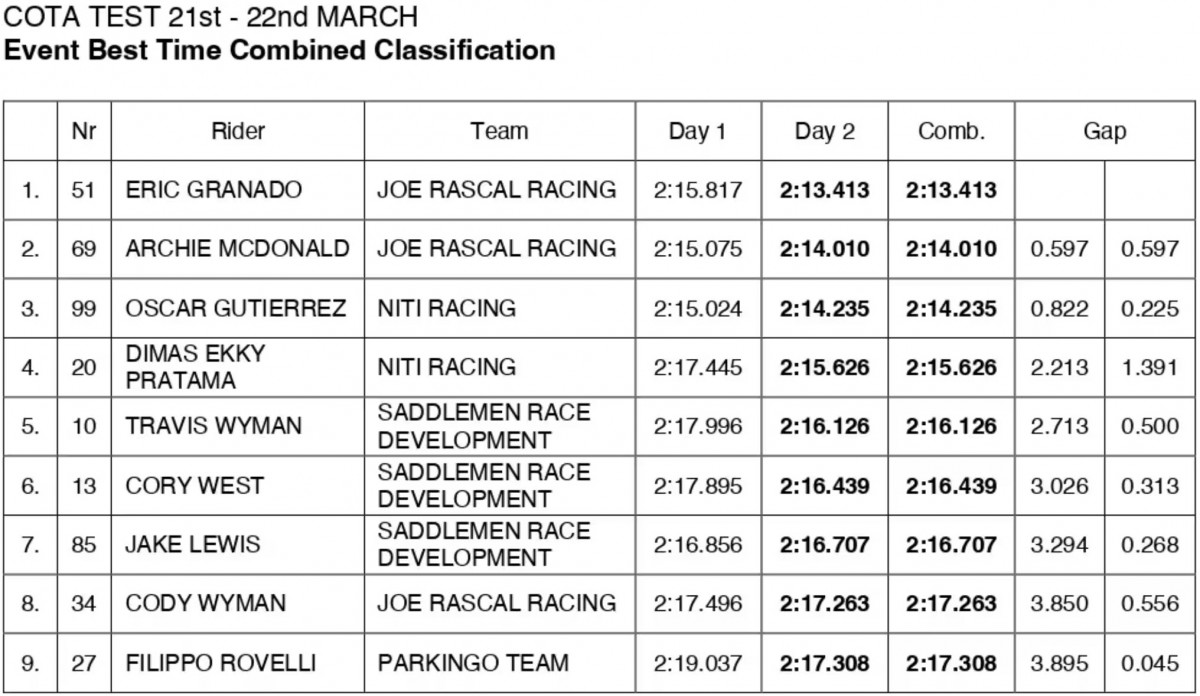1200x696 pixels.
Task: Click the Gap column header
Action: 1104,131
